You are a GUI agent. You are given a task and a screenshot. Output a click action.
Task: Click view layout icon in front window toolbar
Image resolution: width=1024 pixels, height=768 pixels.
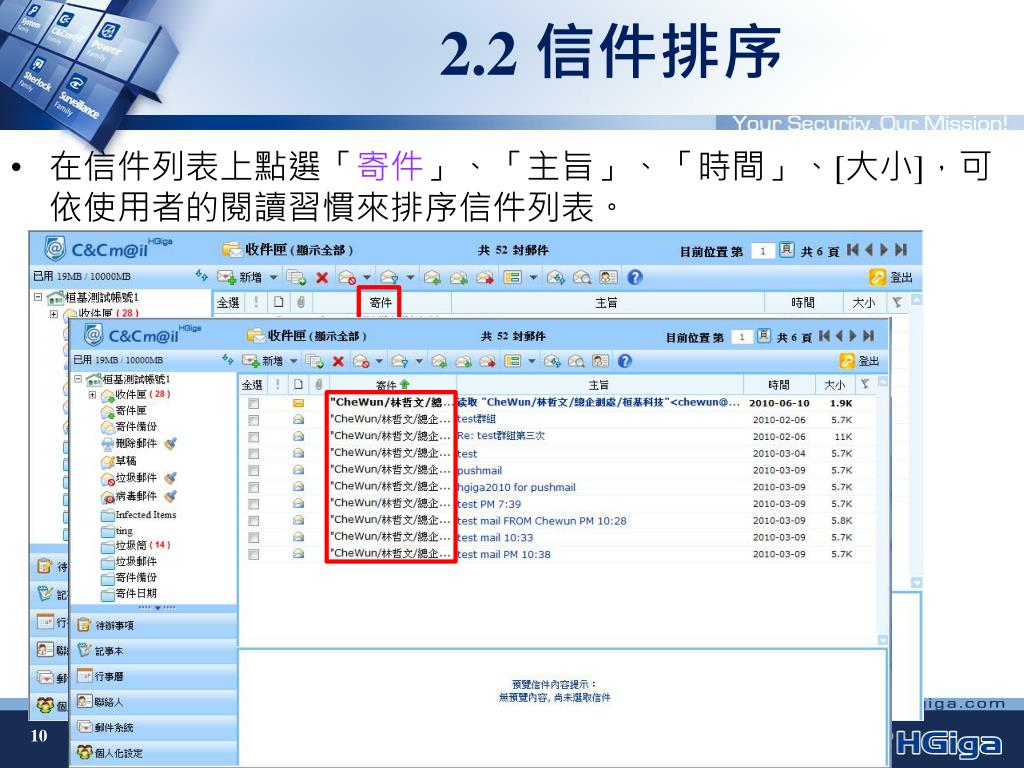tap(513, 361)
